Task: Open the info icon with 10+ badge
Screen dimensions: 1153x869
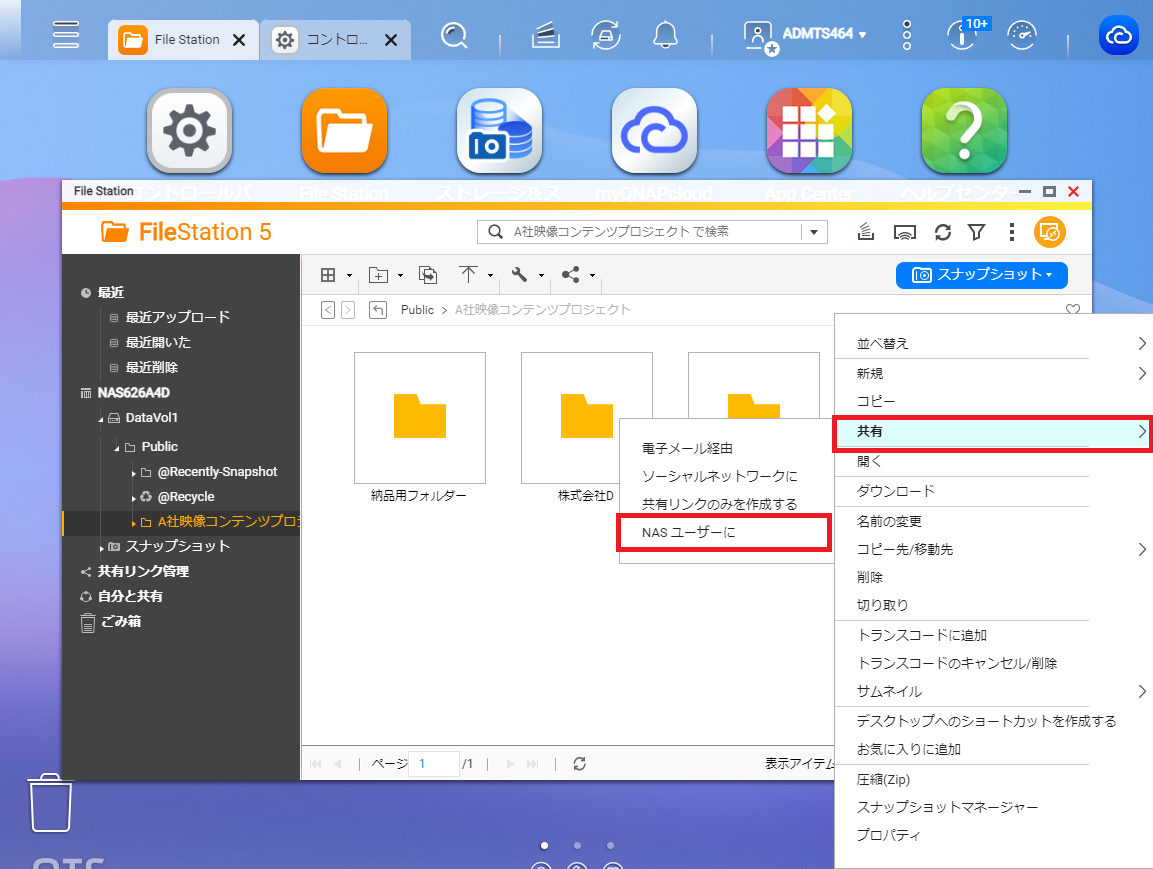Action: [x=964, y=35]
